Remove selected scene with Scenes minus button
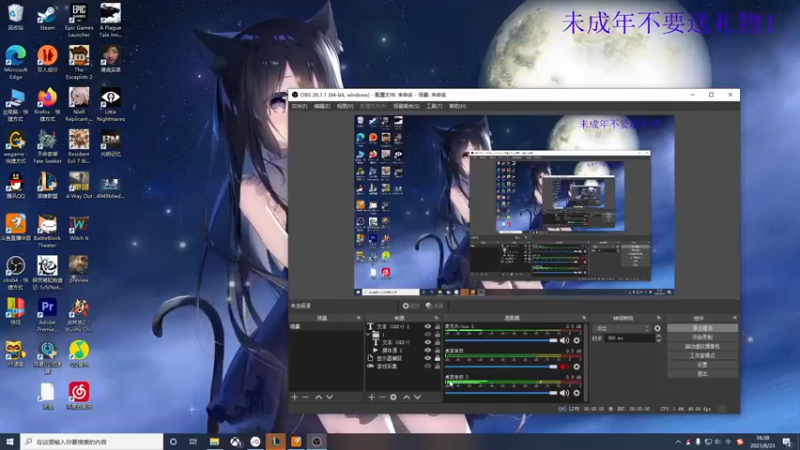Image resolution: width=800 pixels, height=450 pixels. click(x=306, y=397)
